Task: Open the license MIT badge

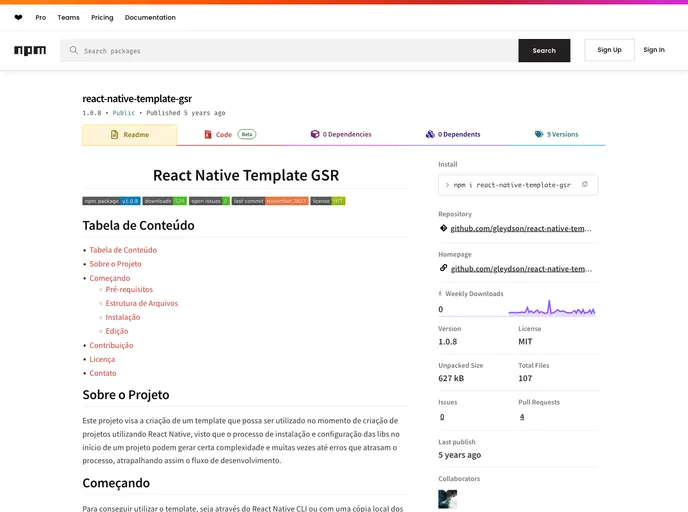Action: coord(328,201)
